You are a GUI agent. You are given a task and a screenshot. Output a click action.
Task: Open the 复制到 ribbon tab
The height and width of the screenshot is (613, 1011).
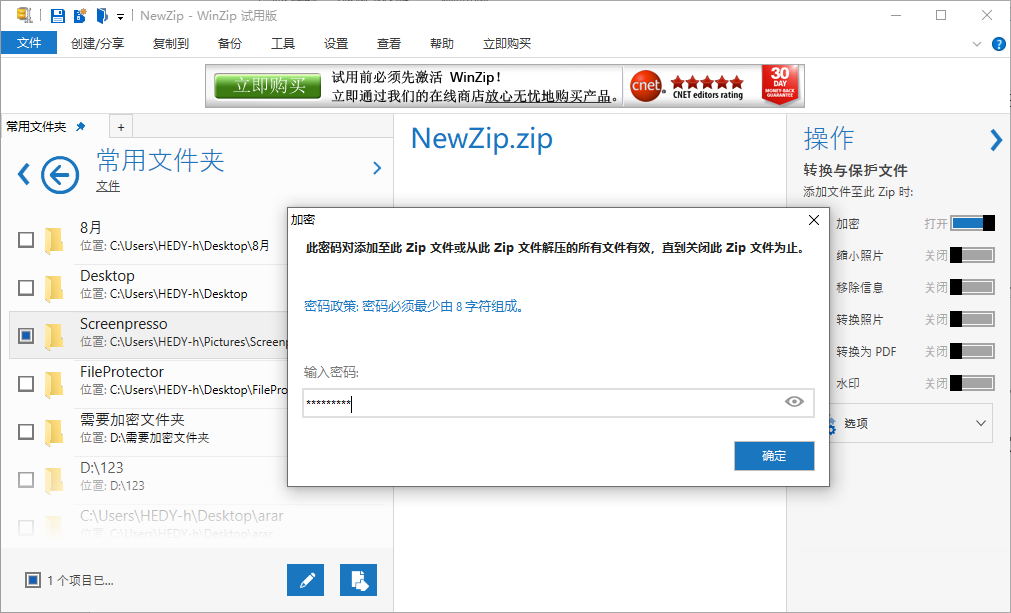pos(171,43)
